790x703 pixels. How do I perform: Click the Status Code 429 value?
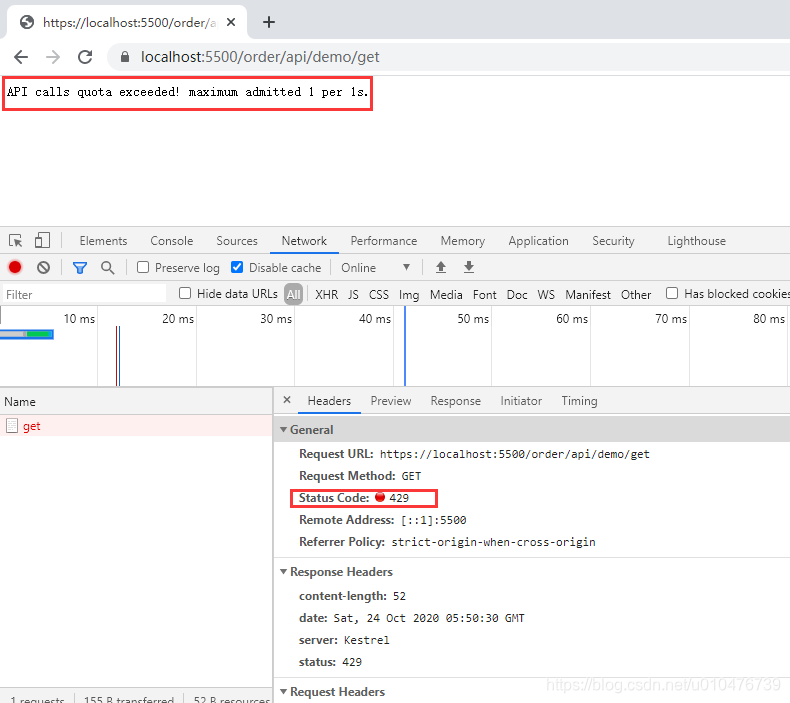pos(399,498)
